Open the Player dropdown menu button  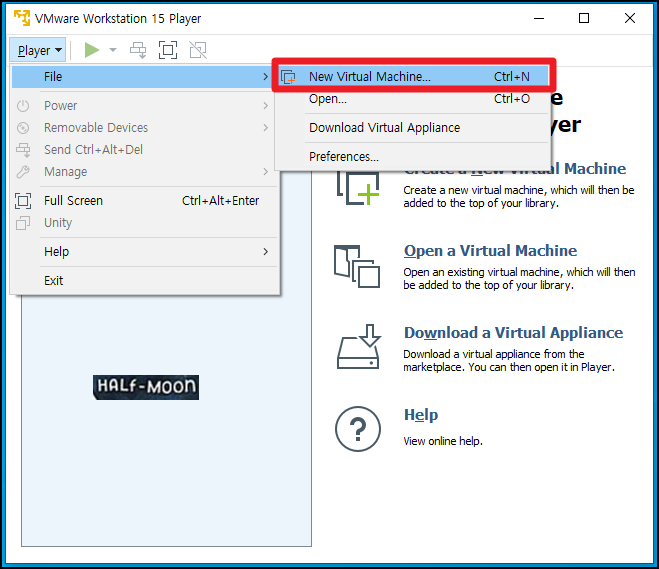point(38,50)
